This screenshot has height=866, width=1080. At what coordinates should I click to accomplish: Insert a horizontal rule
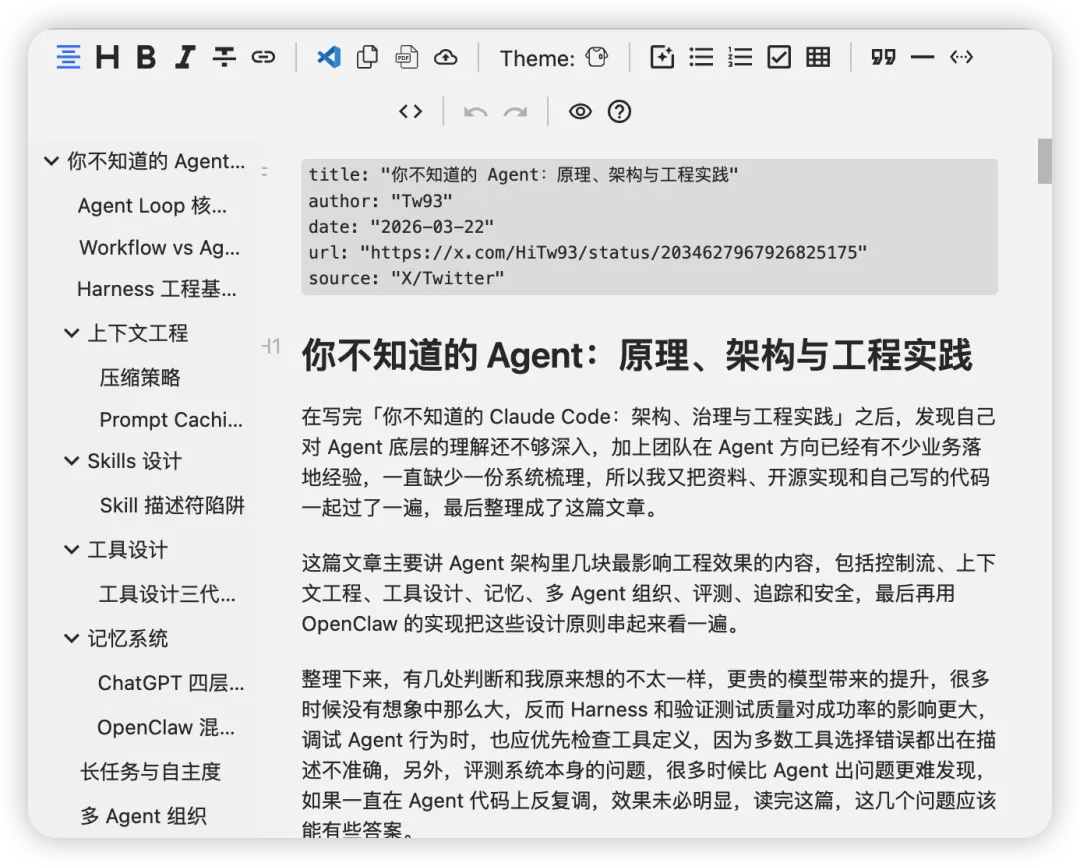click(x=922, y=57)
